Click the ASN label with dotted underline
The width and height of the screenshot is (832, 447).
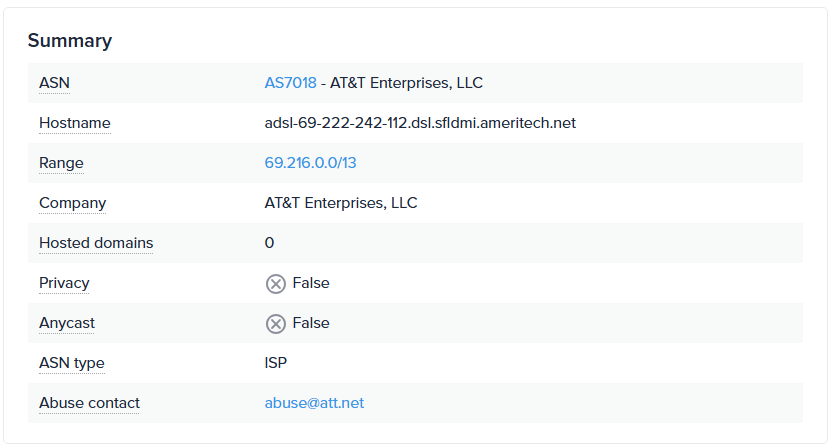point(54,83)
